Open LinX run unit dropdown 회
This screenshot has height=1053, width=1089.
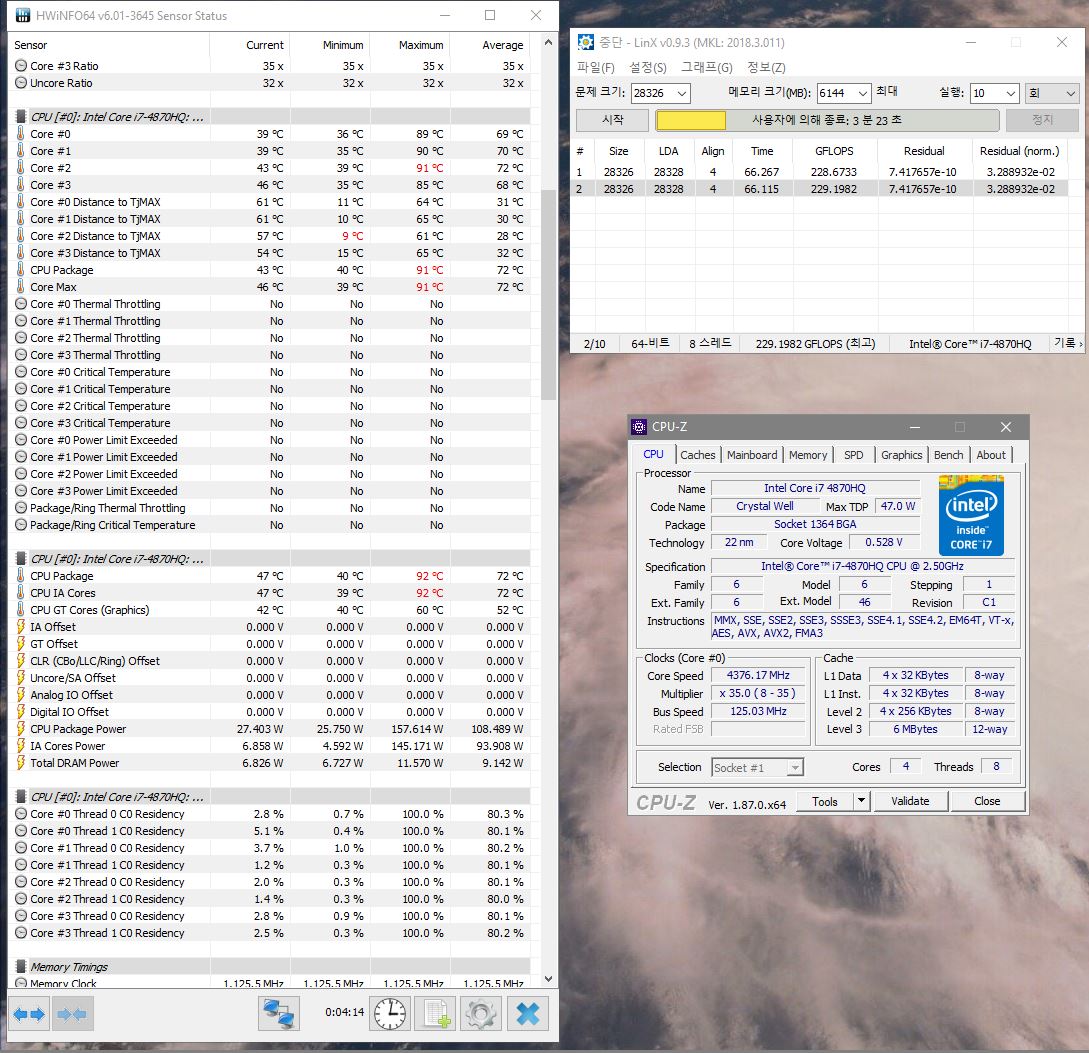pyautogui.click(x=1051, y=93)
